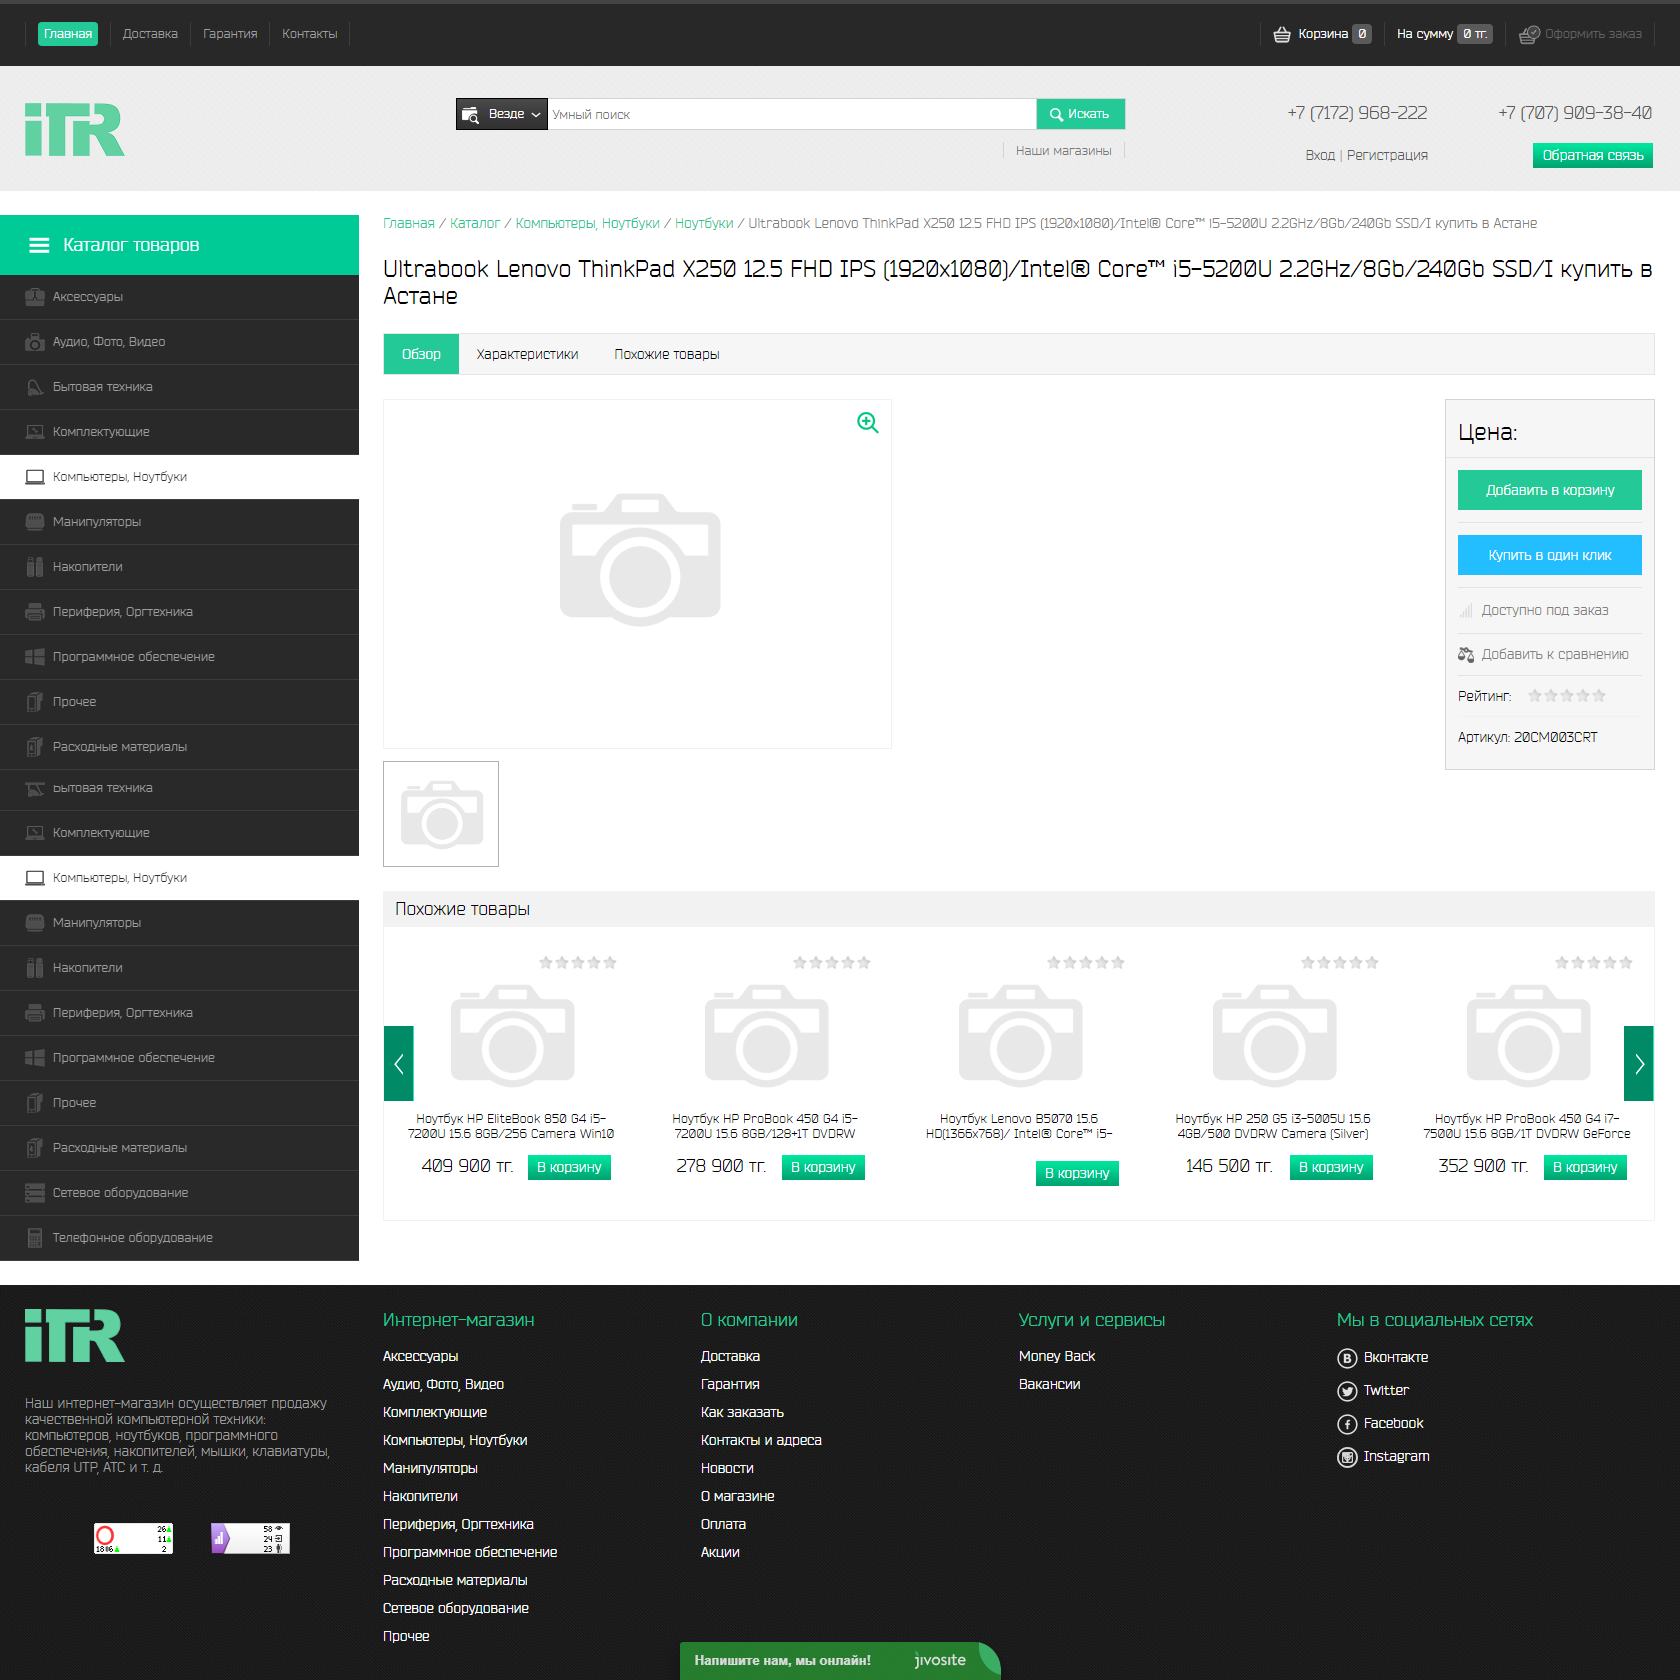Rate the HP EliteBook 850 G4 stars
The height and width of the screenshot is (1680, 1680).
click(578, 963)
